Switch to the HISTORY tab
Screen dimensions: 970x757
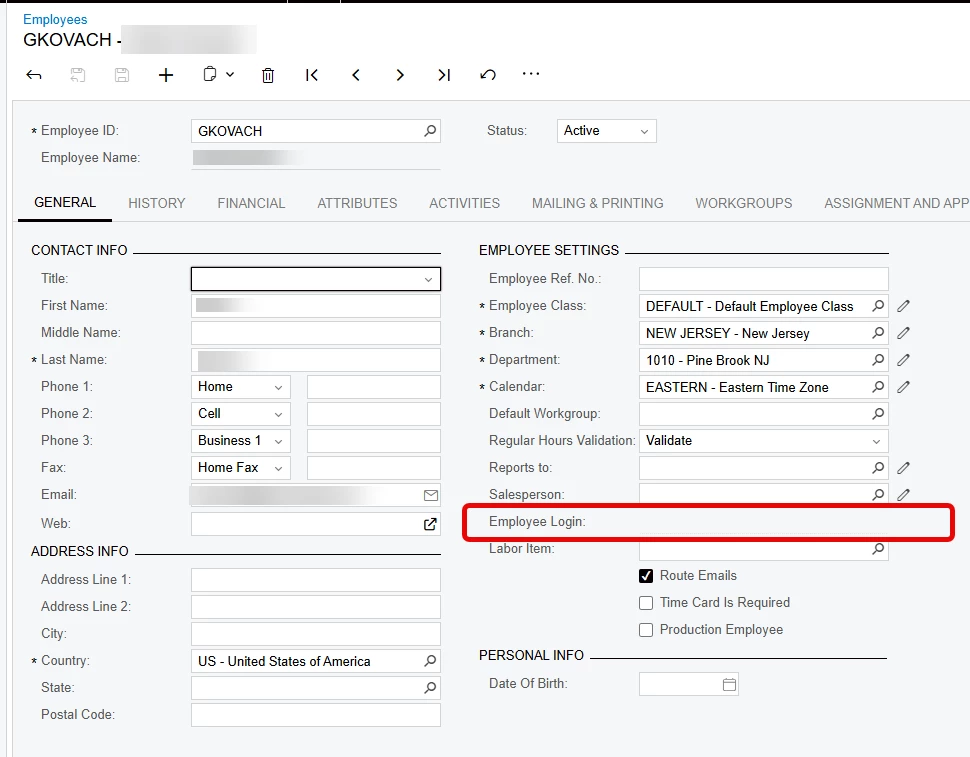point(157,203)
